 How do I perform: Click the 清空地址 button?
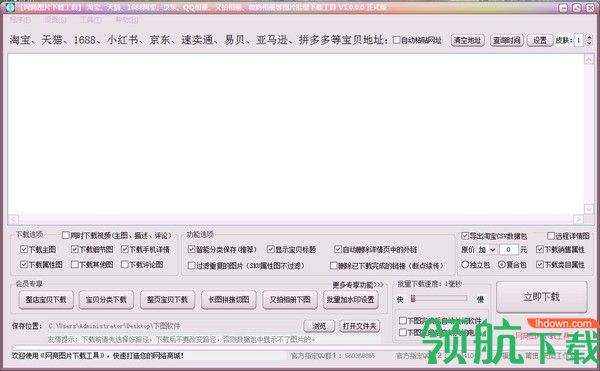pyautogui.click(x=467, y=40)
